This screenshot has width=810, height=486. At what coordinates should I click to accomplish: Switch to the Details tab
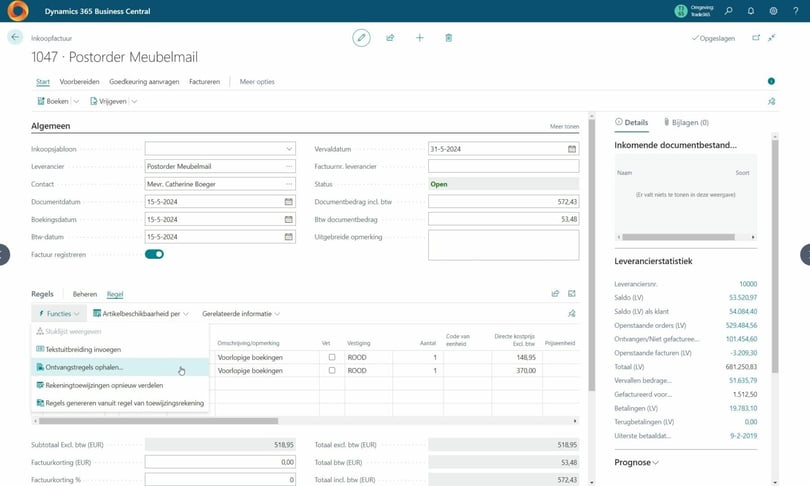(631, 122)
